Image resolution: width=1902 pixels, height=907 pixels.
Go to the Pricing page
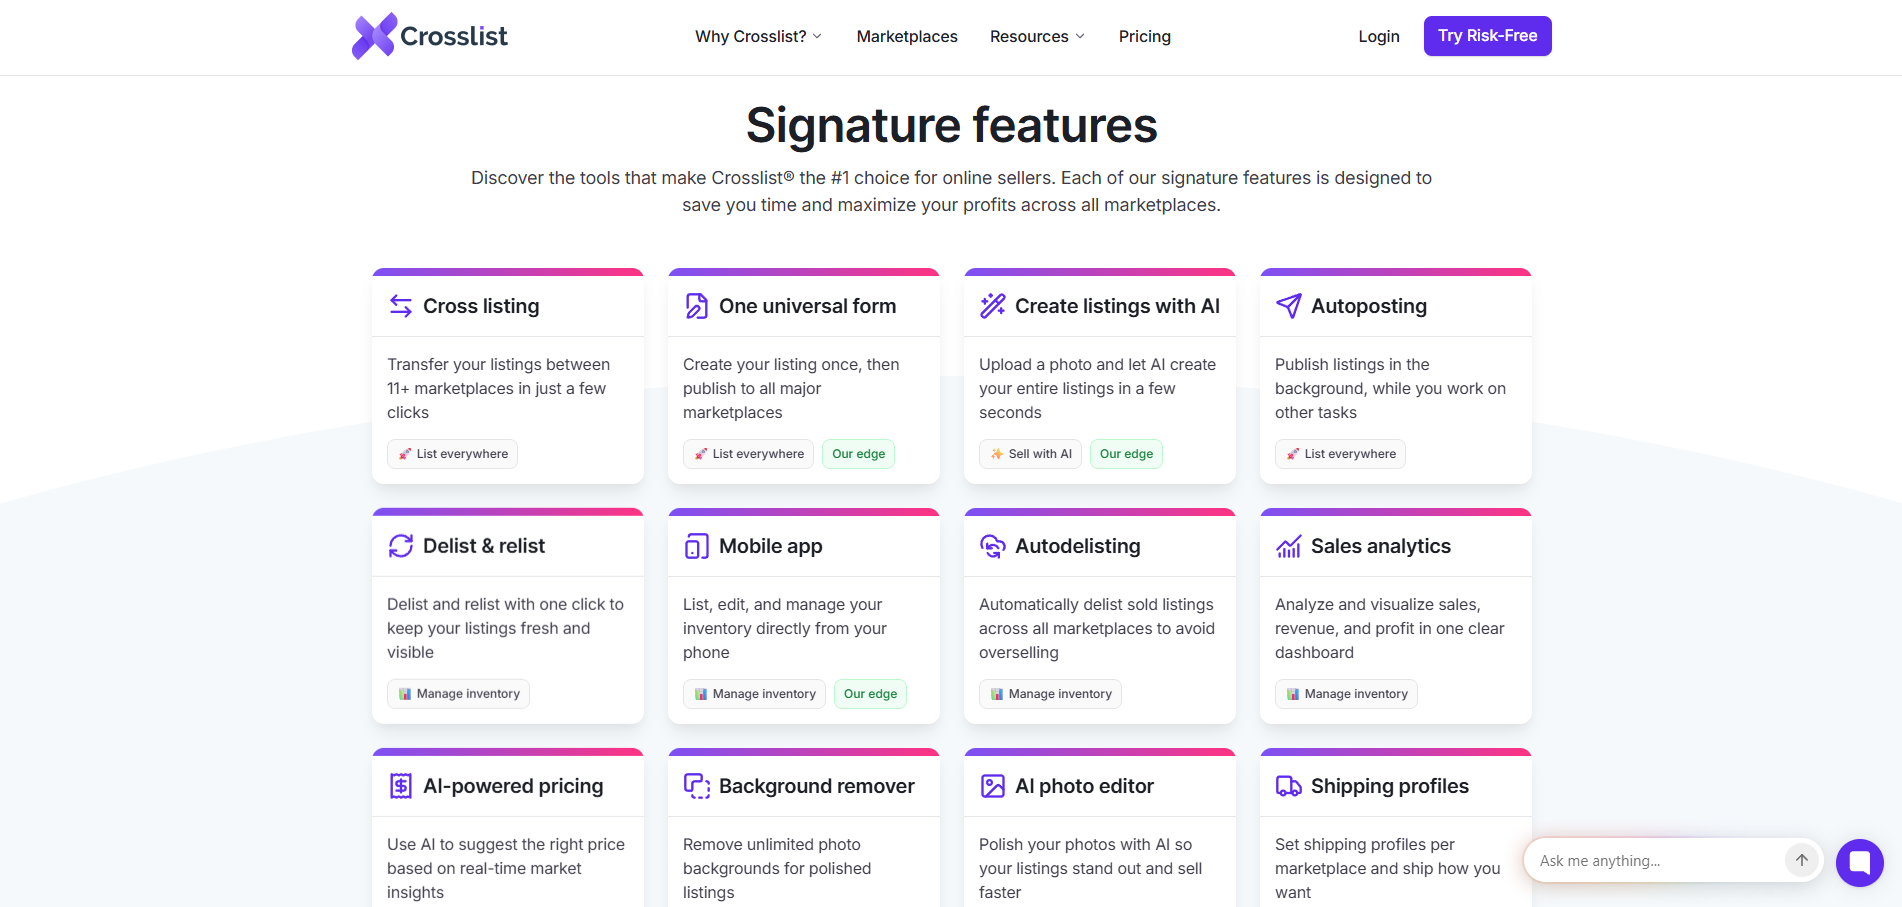point(1145,36)
